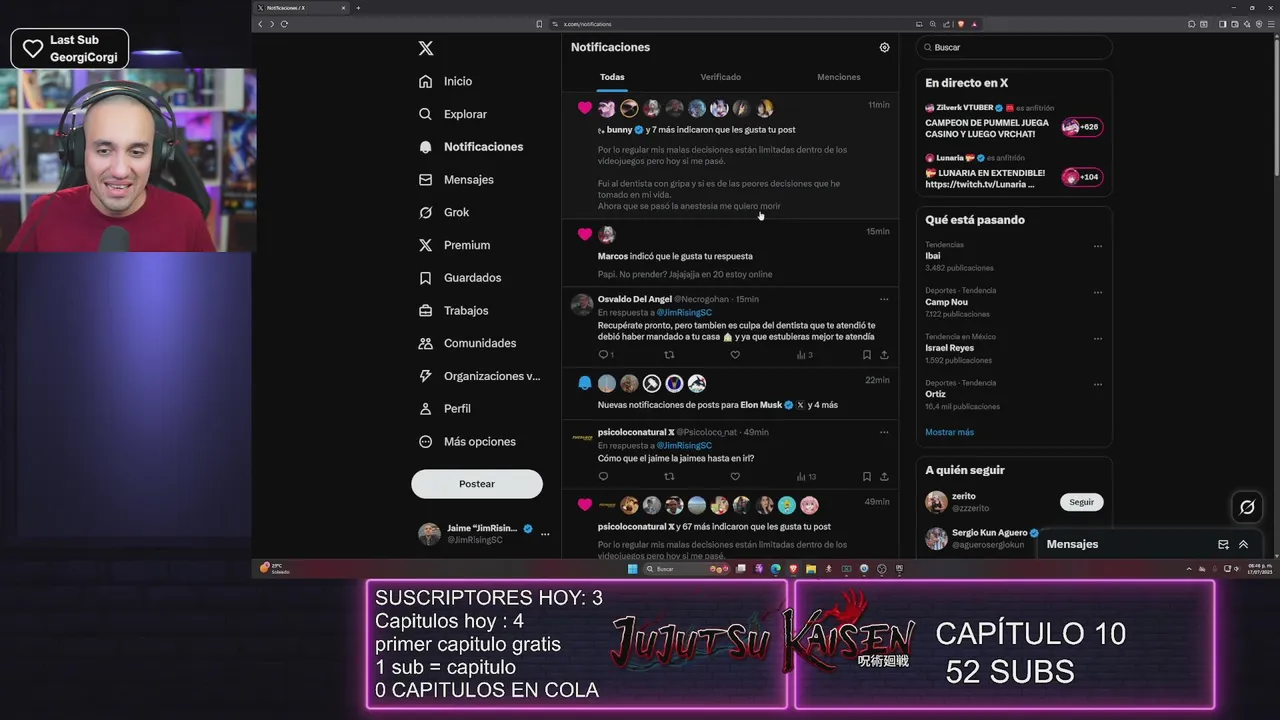Open Grok from the sidebar
Screen dimensions: 1280x720
[x=444, y=212]
